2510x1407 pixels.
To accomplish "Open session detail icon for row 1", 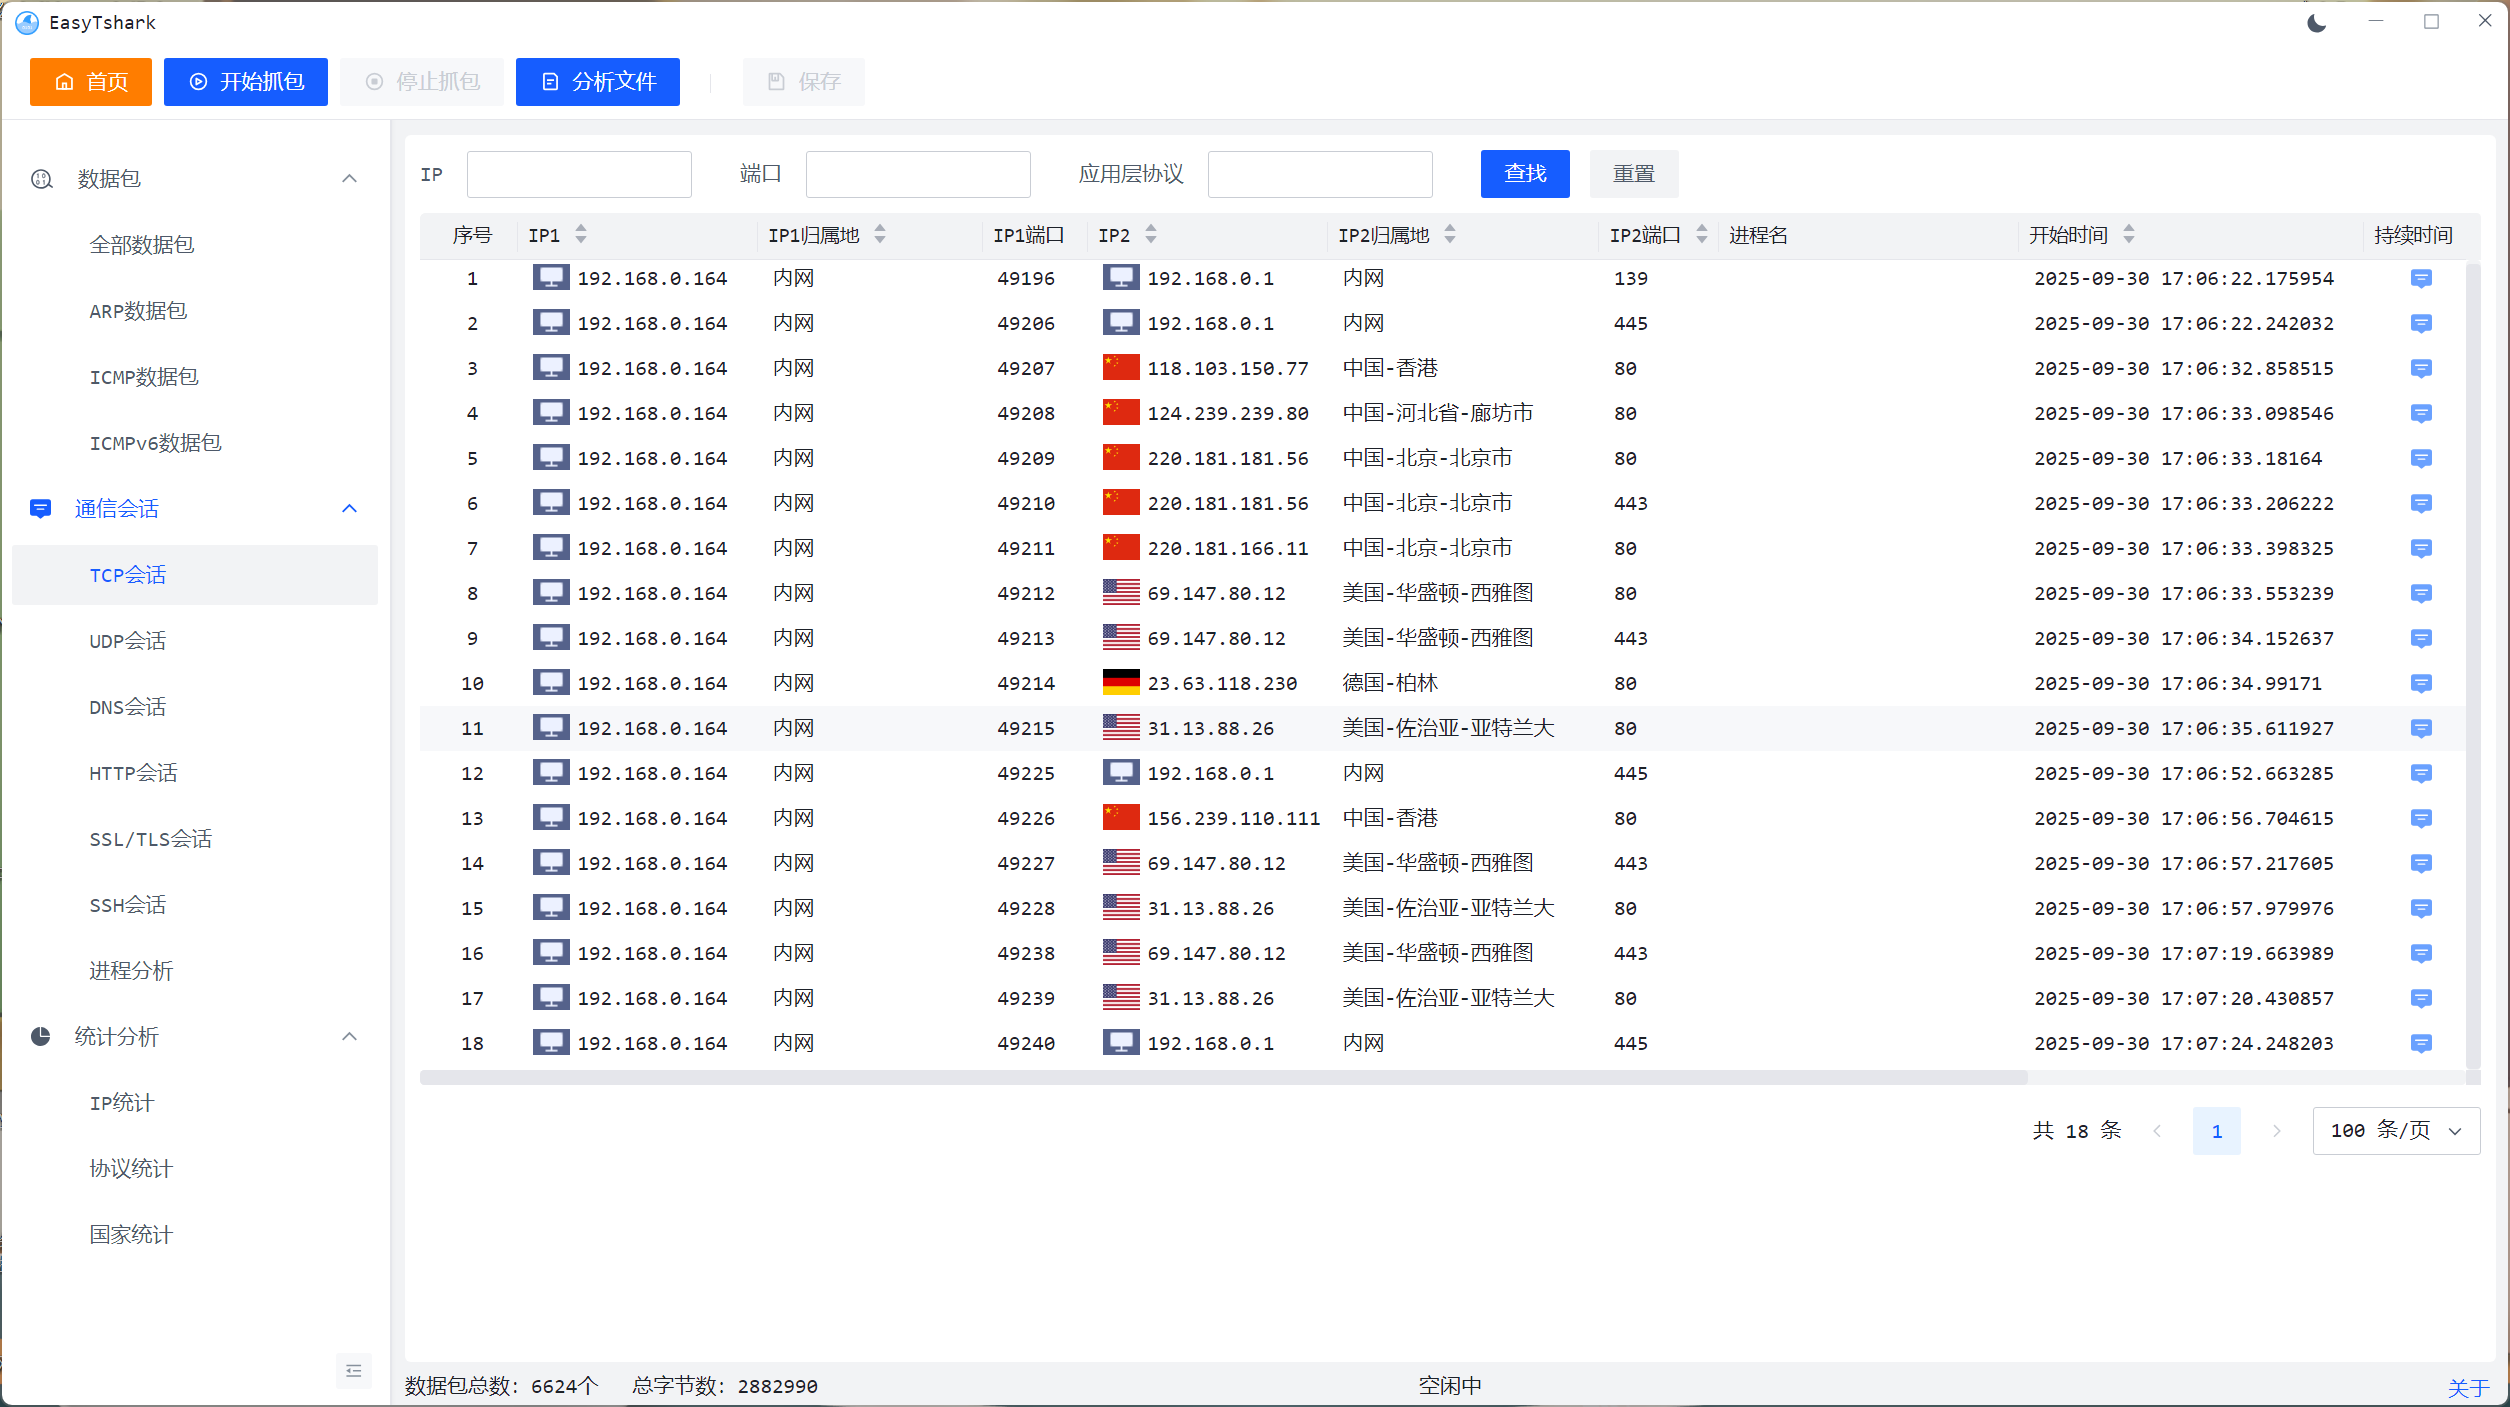I will pyautogui.click(x=2420, y=279).
